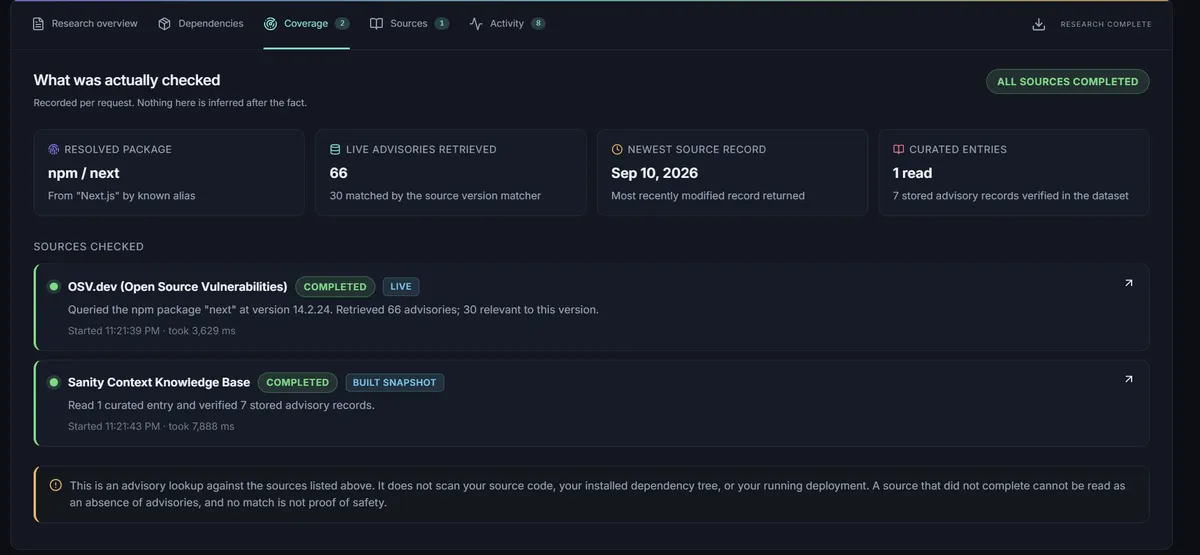Image resolution: width=1200 pixels, height=555 pixels.
Task: Click the warning info icon in the disclaimer
Action: pyautogui.click(x=55, y=485)
